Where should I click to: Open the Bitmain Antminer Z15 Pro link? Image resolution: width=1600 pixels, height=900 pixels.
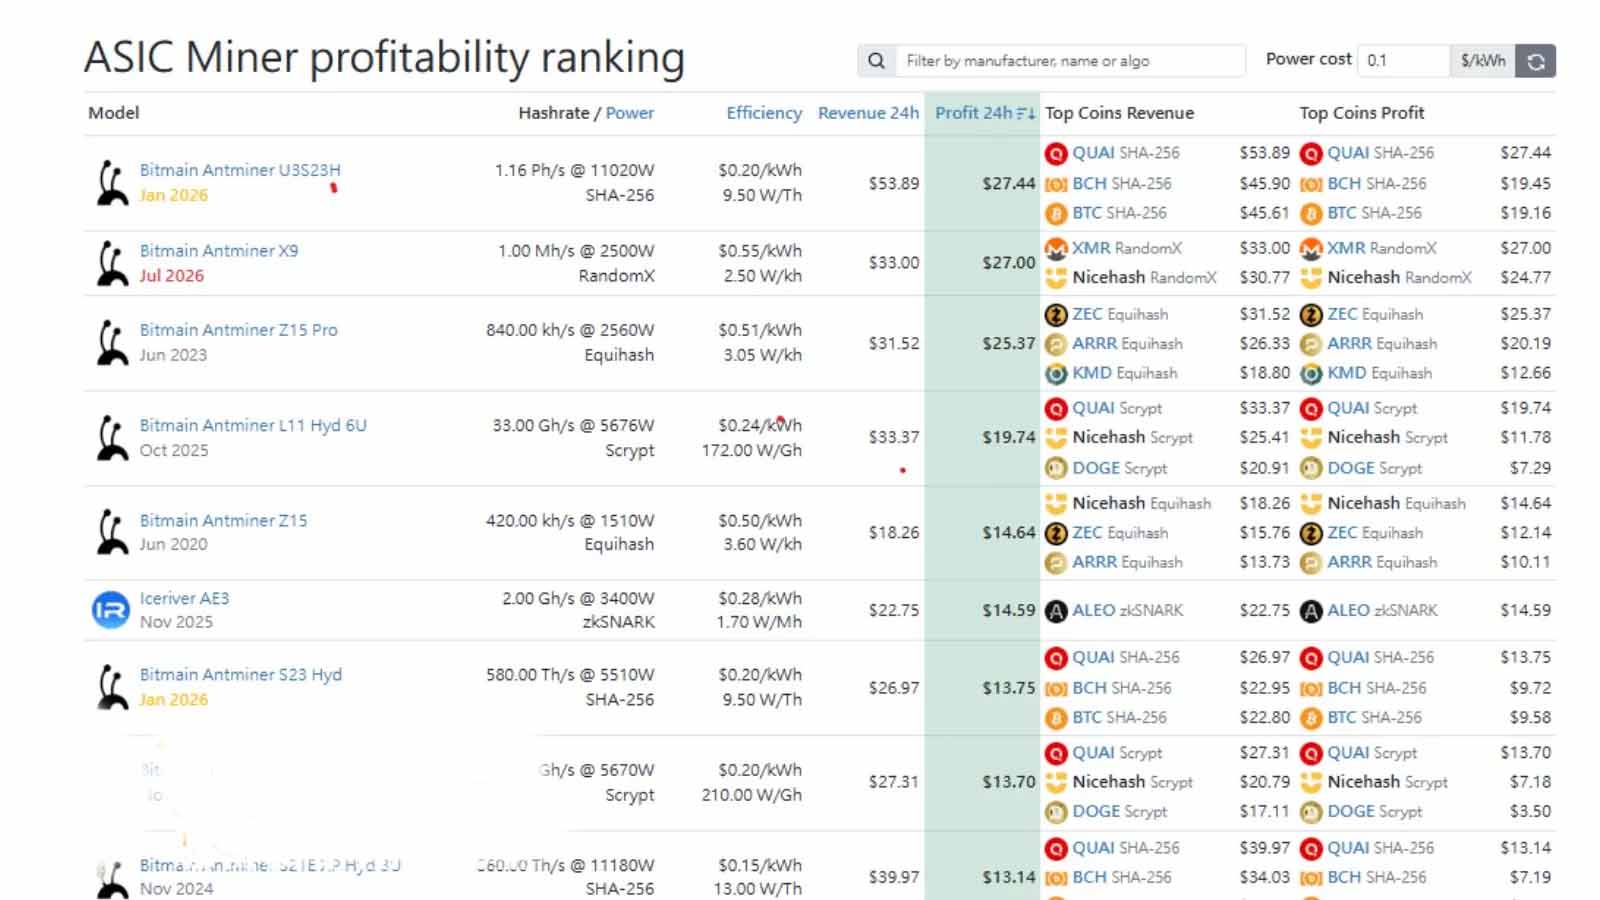pos(239,330)
